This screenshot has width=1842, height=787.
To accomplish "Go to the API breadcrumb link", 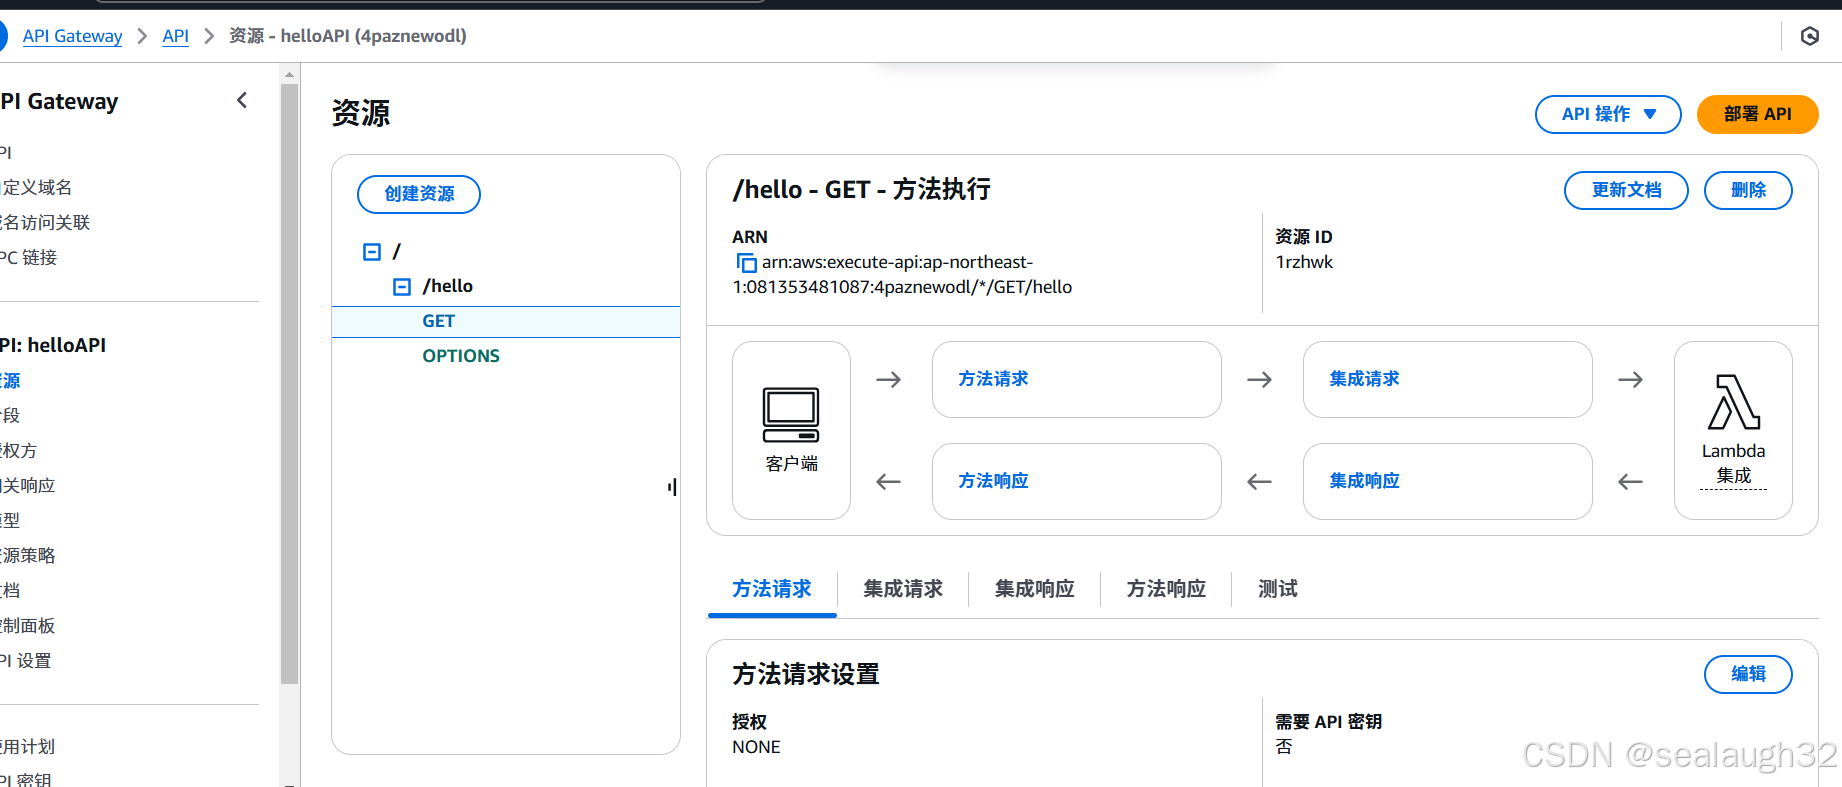I will (x=175, y=36).
